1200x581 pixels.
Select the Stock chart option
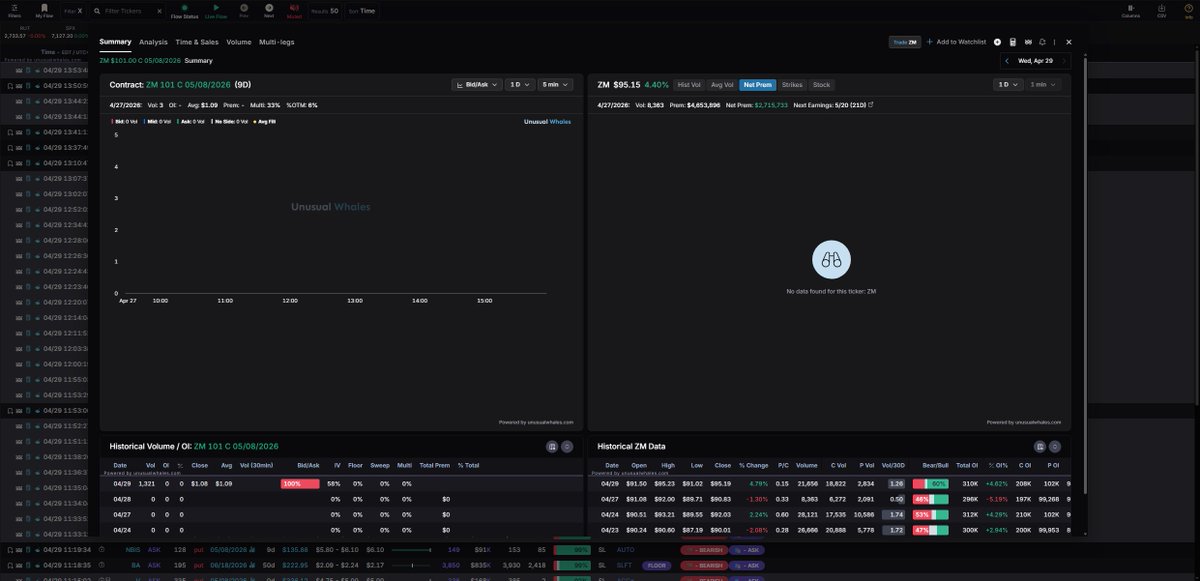[x=821, y=85]
